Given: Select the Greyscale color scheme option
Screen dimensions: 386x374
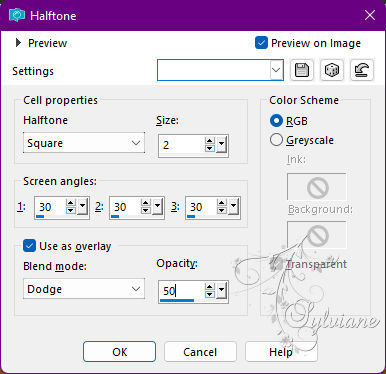Looking at the screenshot, I should pos(276,140).
